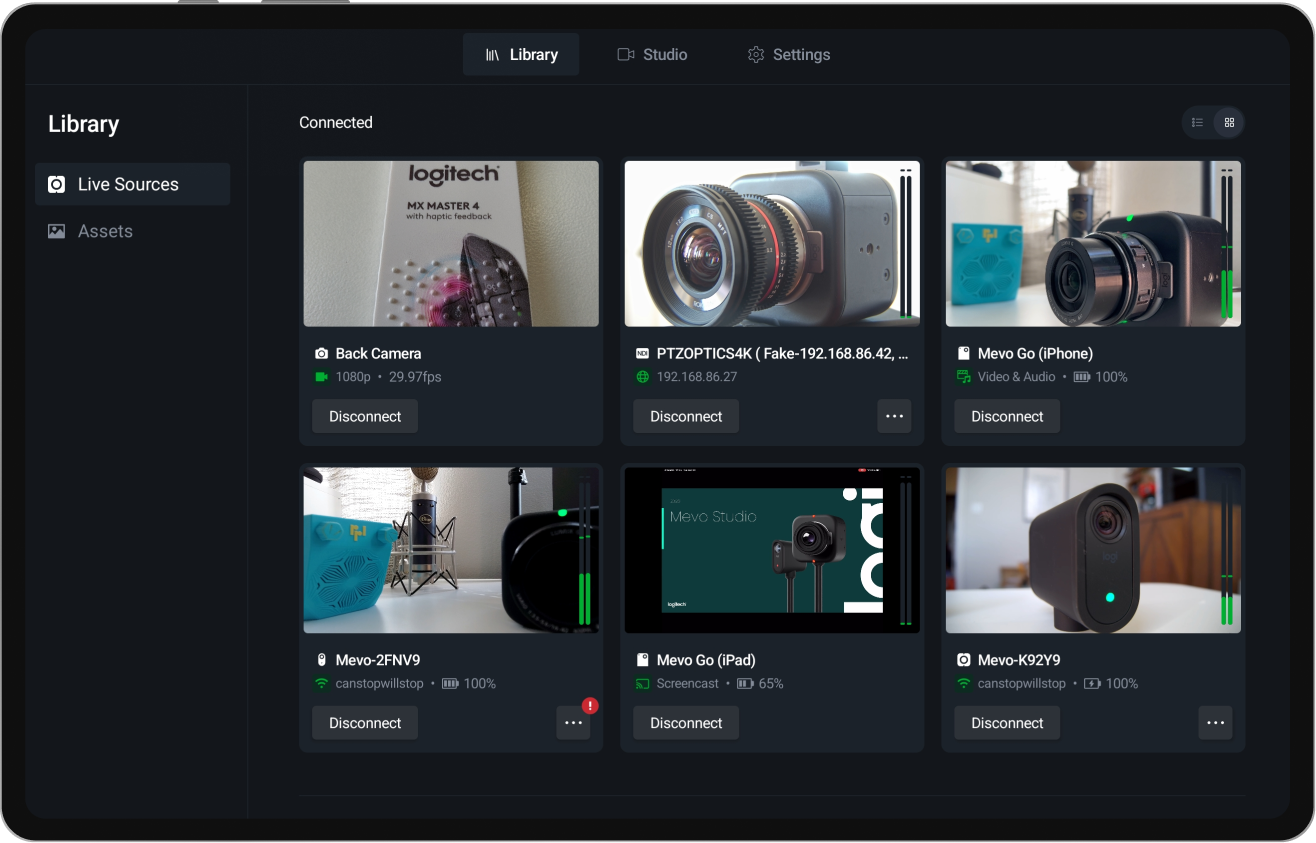Keep grid view layout selected
The height and width of the screenshot is (843, 1316).
click(x=1229, y=122)
